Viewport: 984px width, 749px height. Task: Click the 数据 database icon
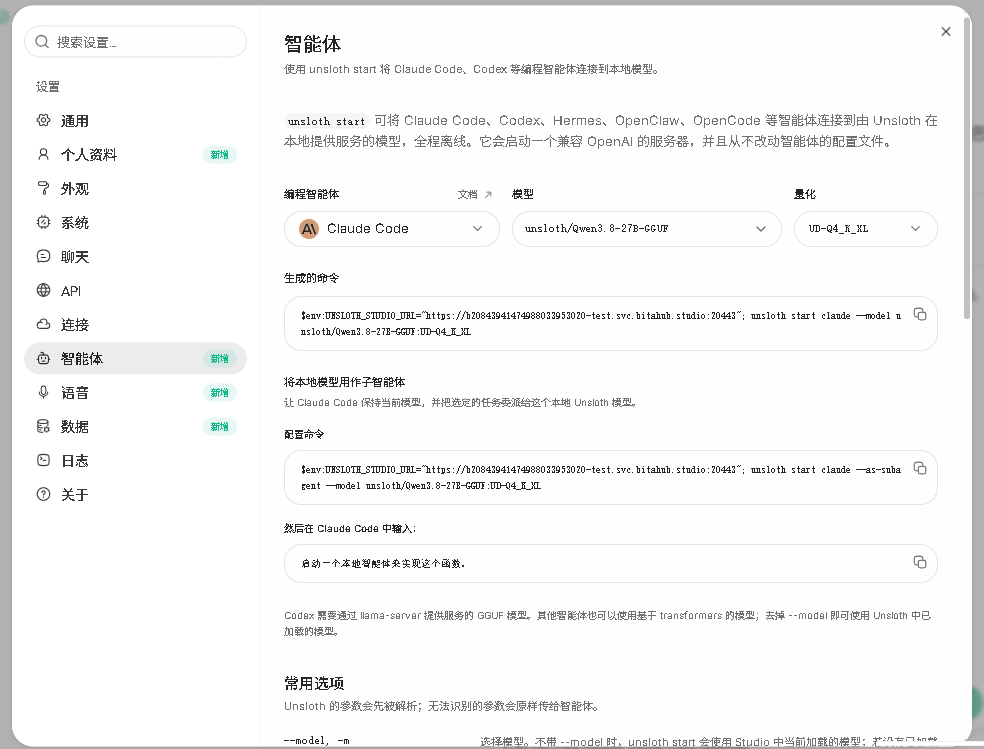pyautogui.click(x=43, y=427)
